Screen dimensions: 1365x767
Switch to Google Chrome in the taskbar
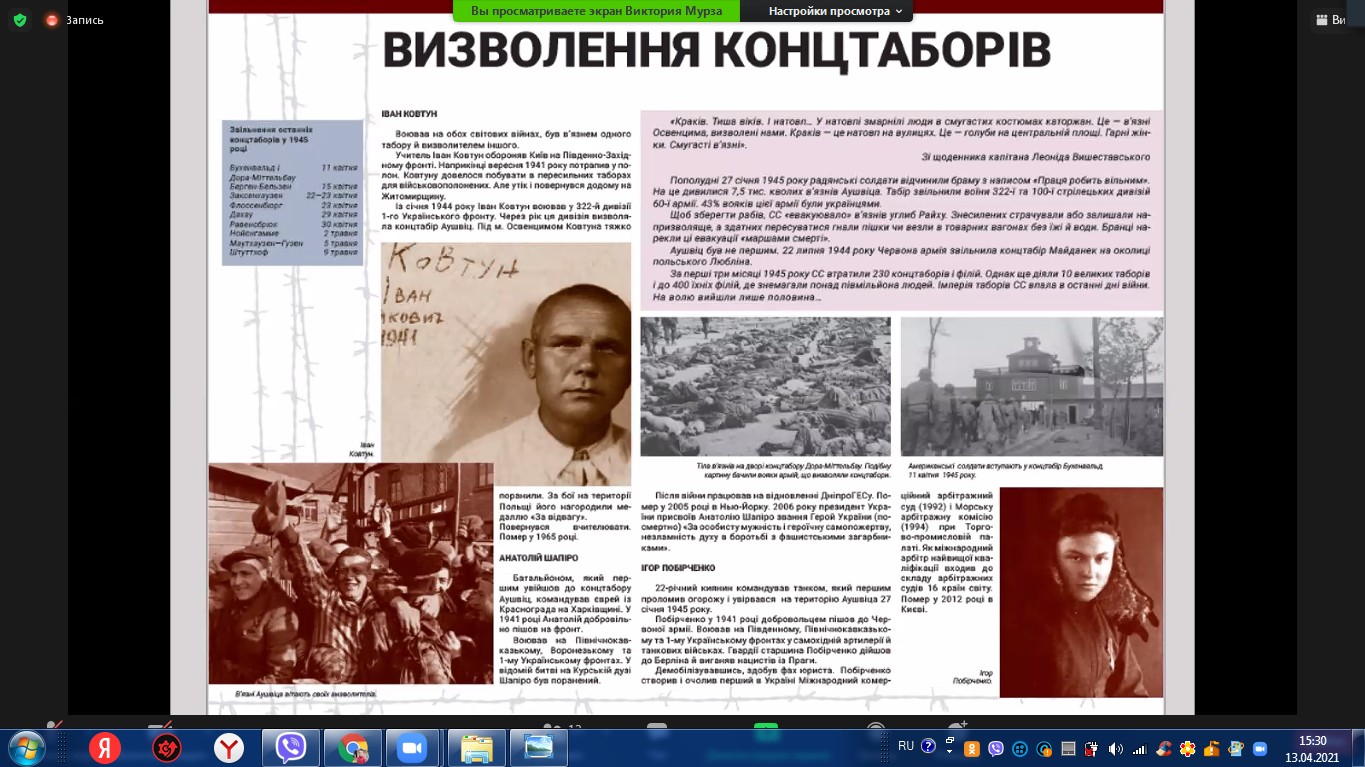click(353, 748)
